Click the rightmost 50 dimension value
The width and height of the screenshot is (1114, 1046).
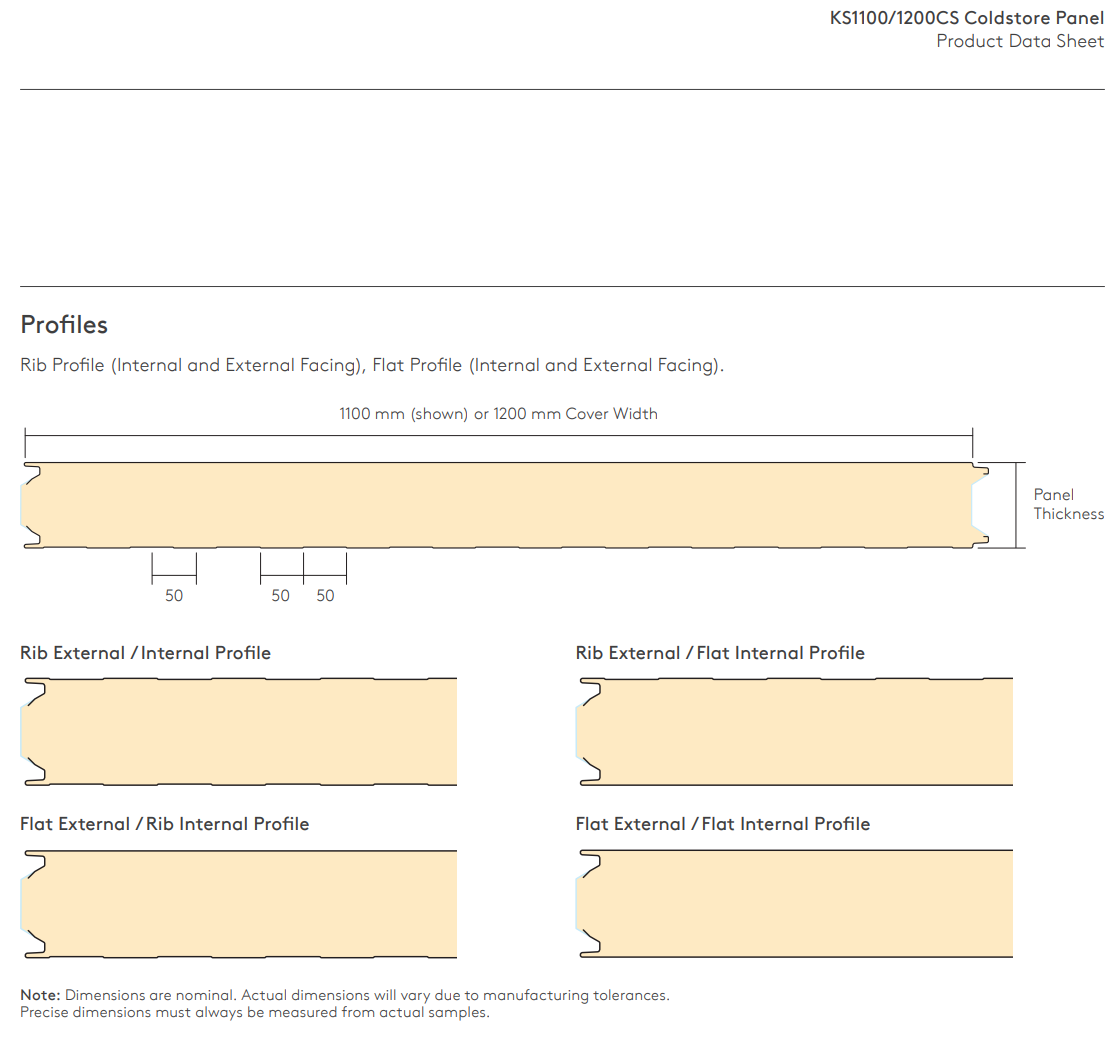tap(325, 596)
